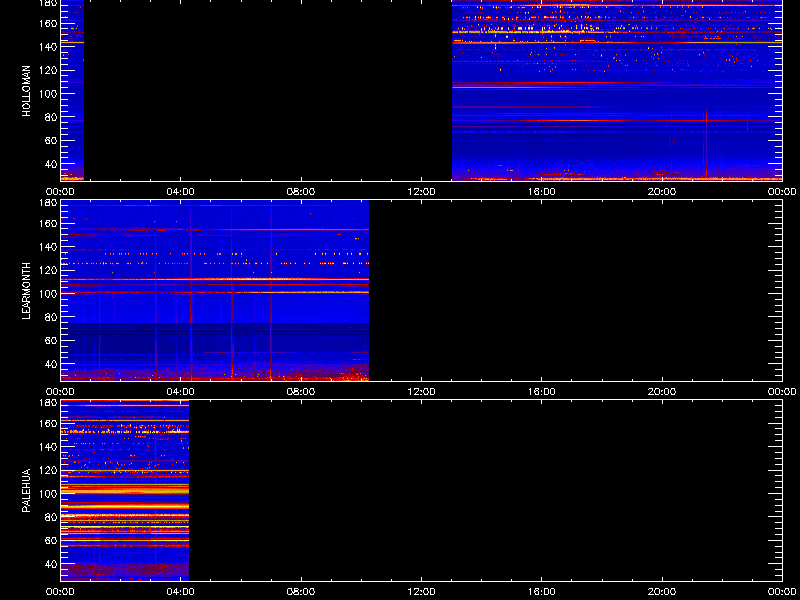800x600 pixels.
Task: Click the LEARMONTH station axis label
Action: pyautogui.click(x=27, y=291)
